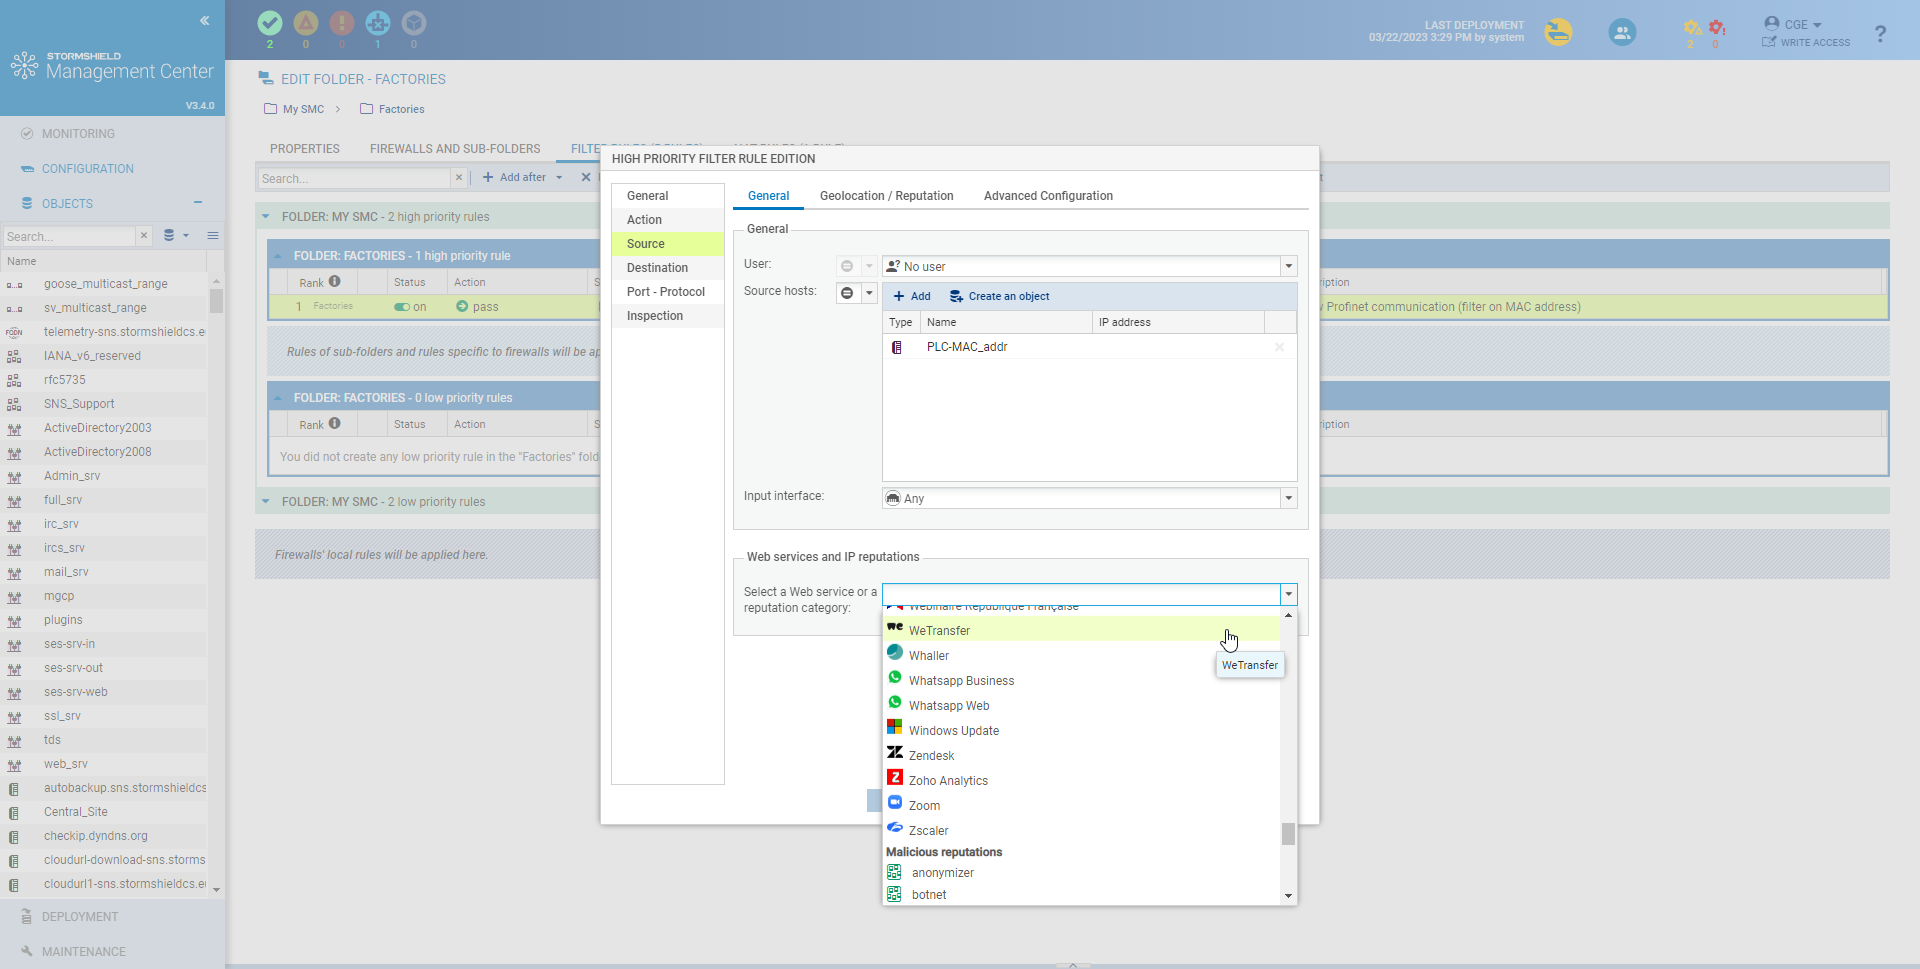The image size is (1920, 969).
Task: Collapse FOLDER: FACTORIES high priority rule
Action: [x=278, y=256]
